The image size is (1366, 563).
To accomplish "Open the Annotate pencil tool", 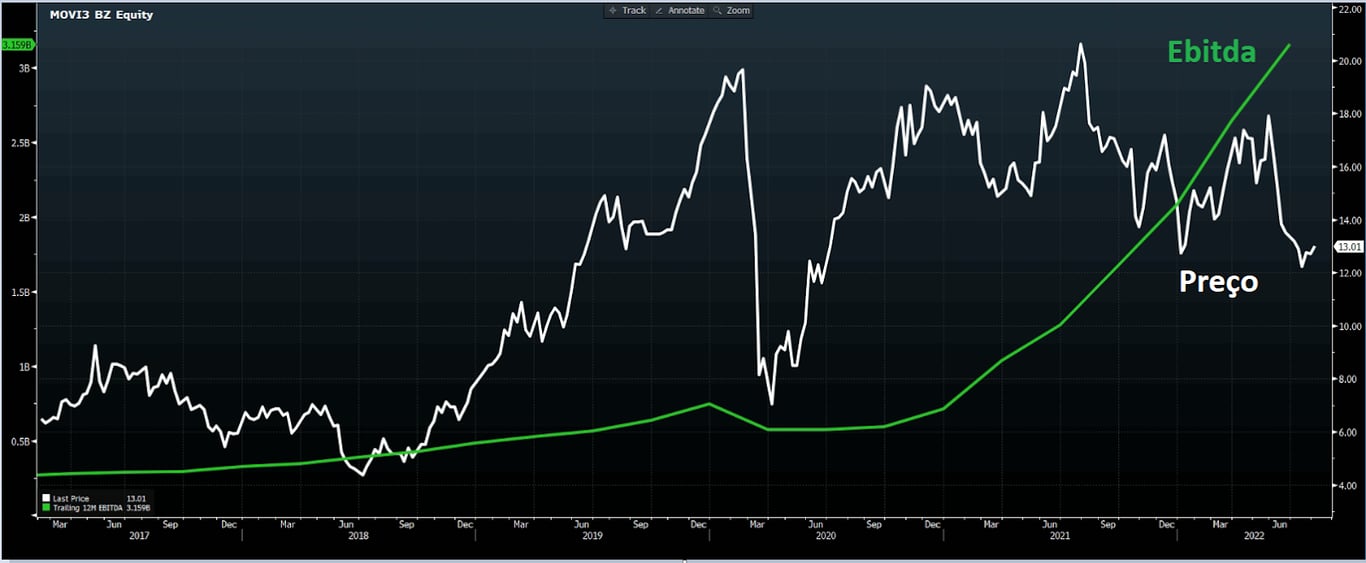I will pyautogui.click(x=680, y=10).
